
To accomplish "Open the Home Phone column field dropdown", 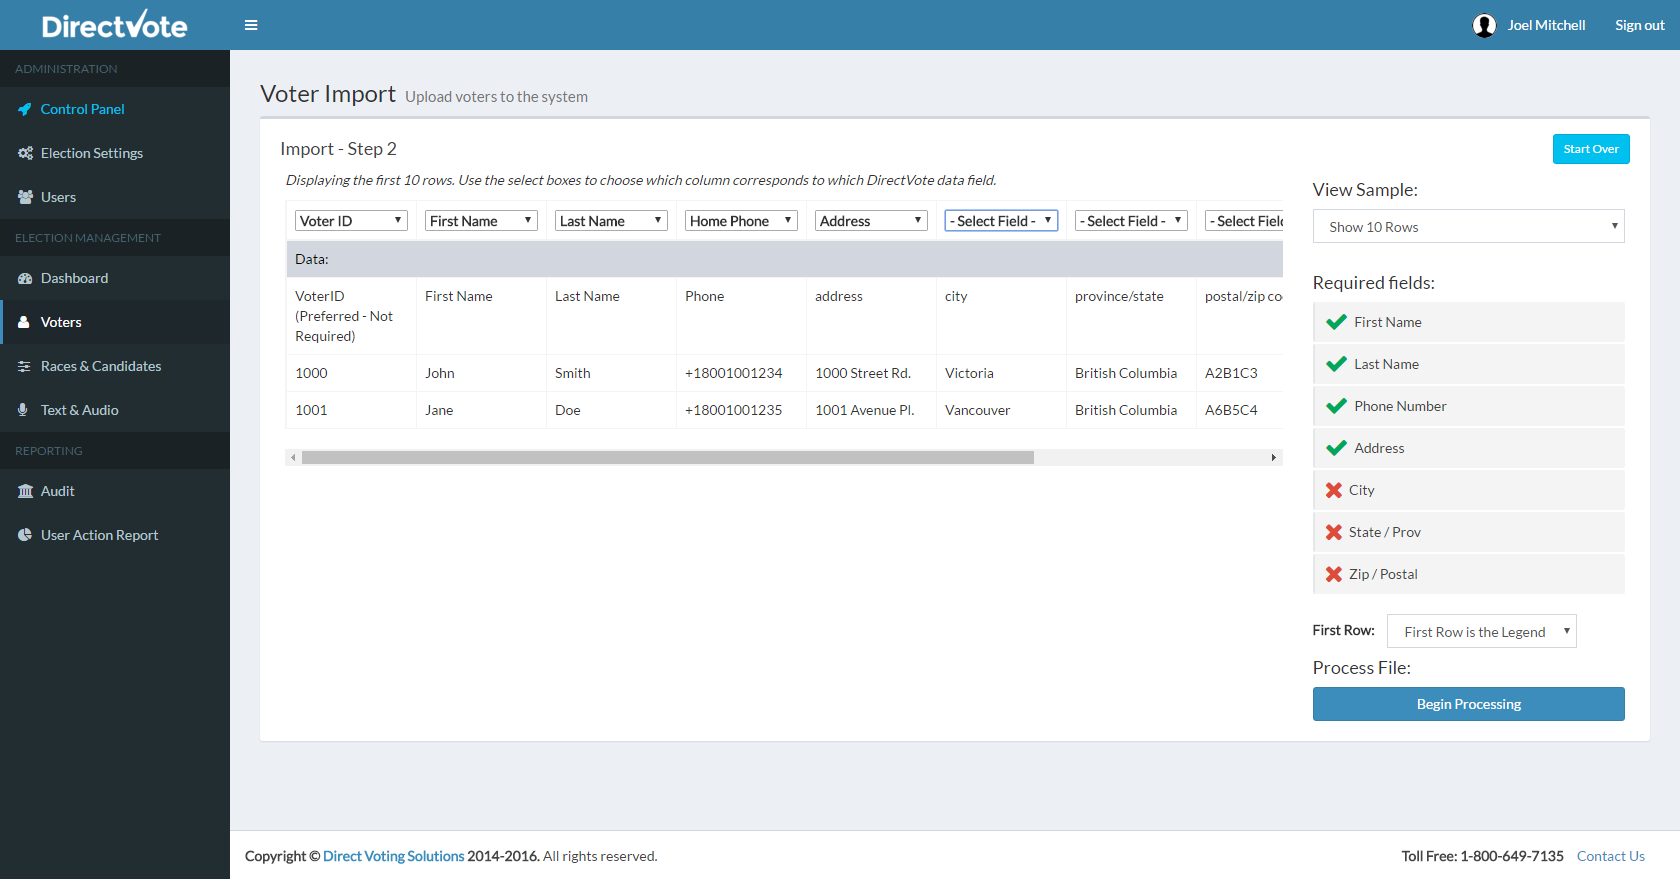I will [x=741, y=221].
